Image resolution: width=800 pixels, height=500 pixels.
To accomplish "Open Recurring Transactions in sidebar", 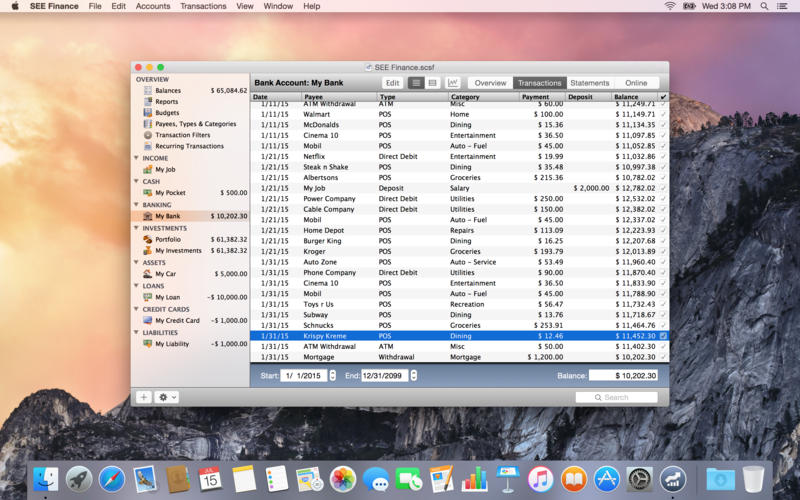I will point(189,146).
